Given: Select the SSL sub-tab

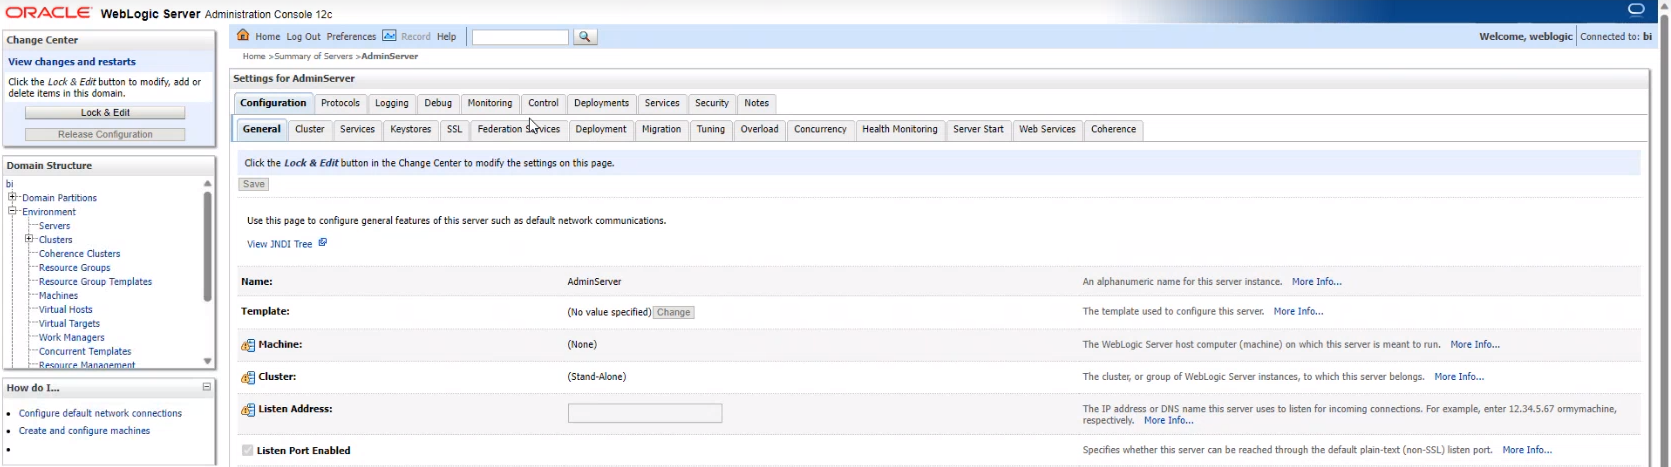Looking at the screenshot, I should pos(455,129).
